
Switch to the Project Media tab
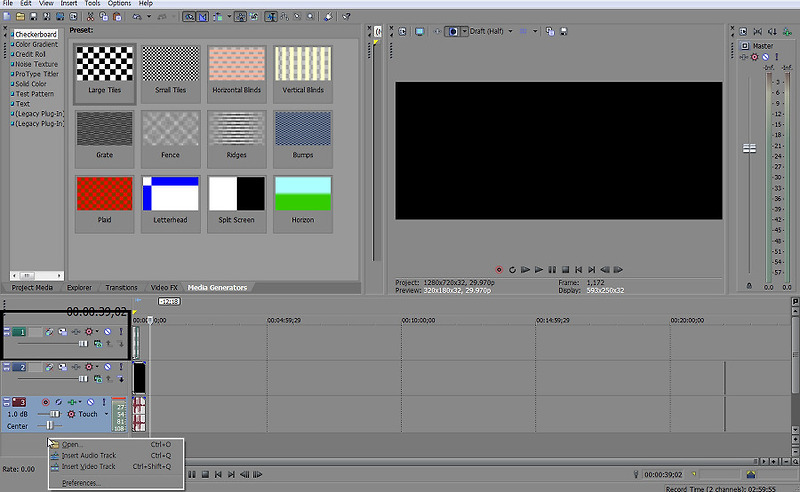(32, 287)
